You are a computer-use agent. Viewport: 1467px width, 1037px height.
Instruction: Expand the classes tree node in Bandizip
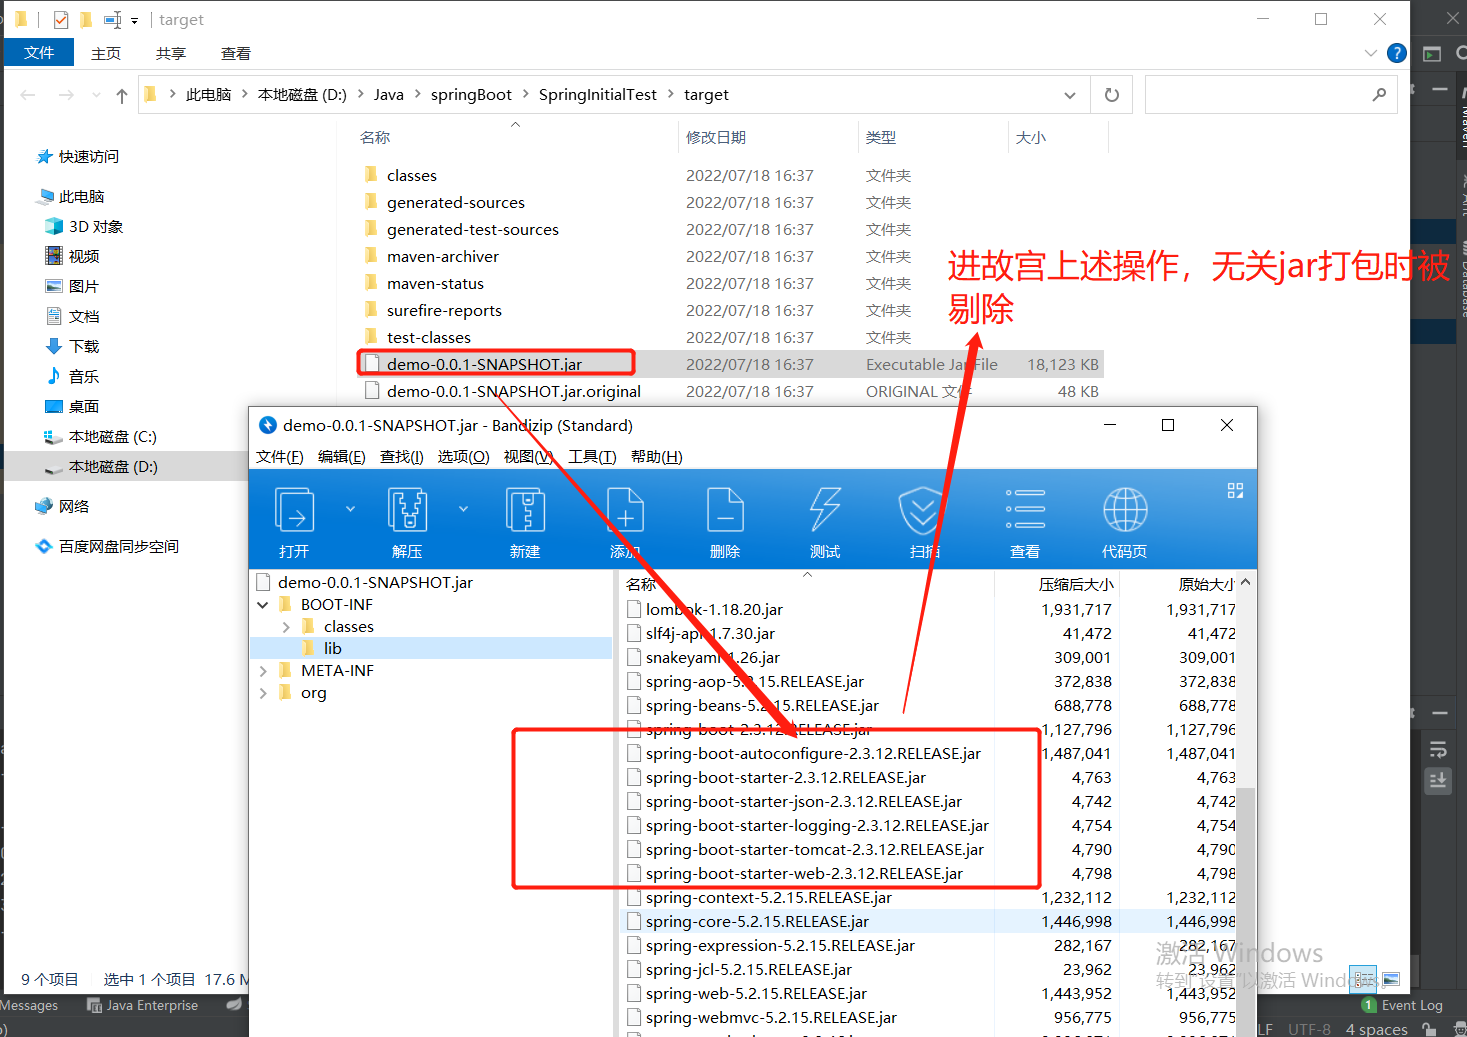[286, 627]
